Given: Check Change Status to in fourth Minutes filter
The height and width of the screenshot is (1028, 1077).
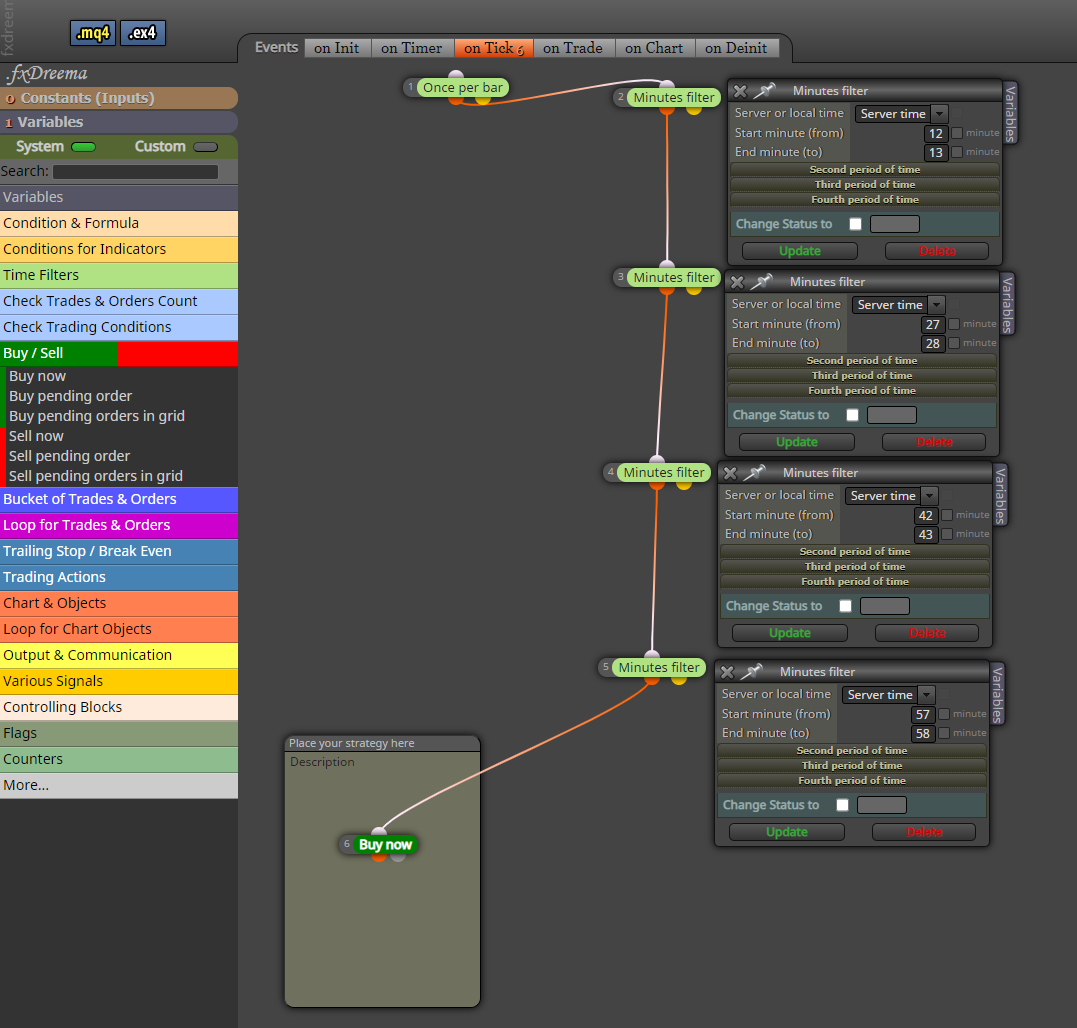Looking at the screenshot, I should pyautogui.click(x=843, y=805).
